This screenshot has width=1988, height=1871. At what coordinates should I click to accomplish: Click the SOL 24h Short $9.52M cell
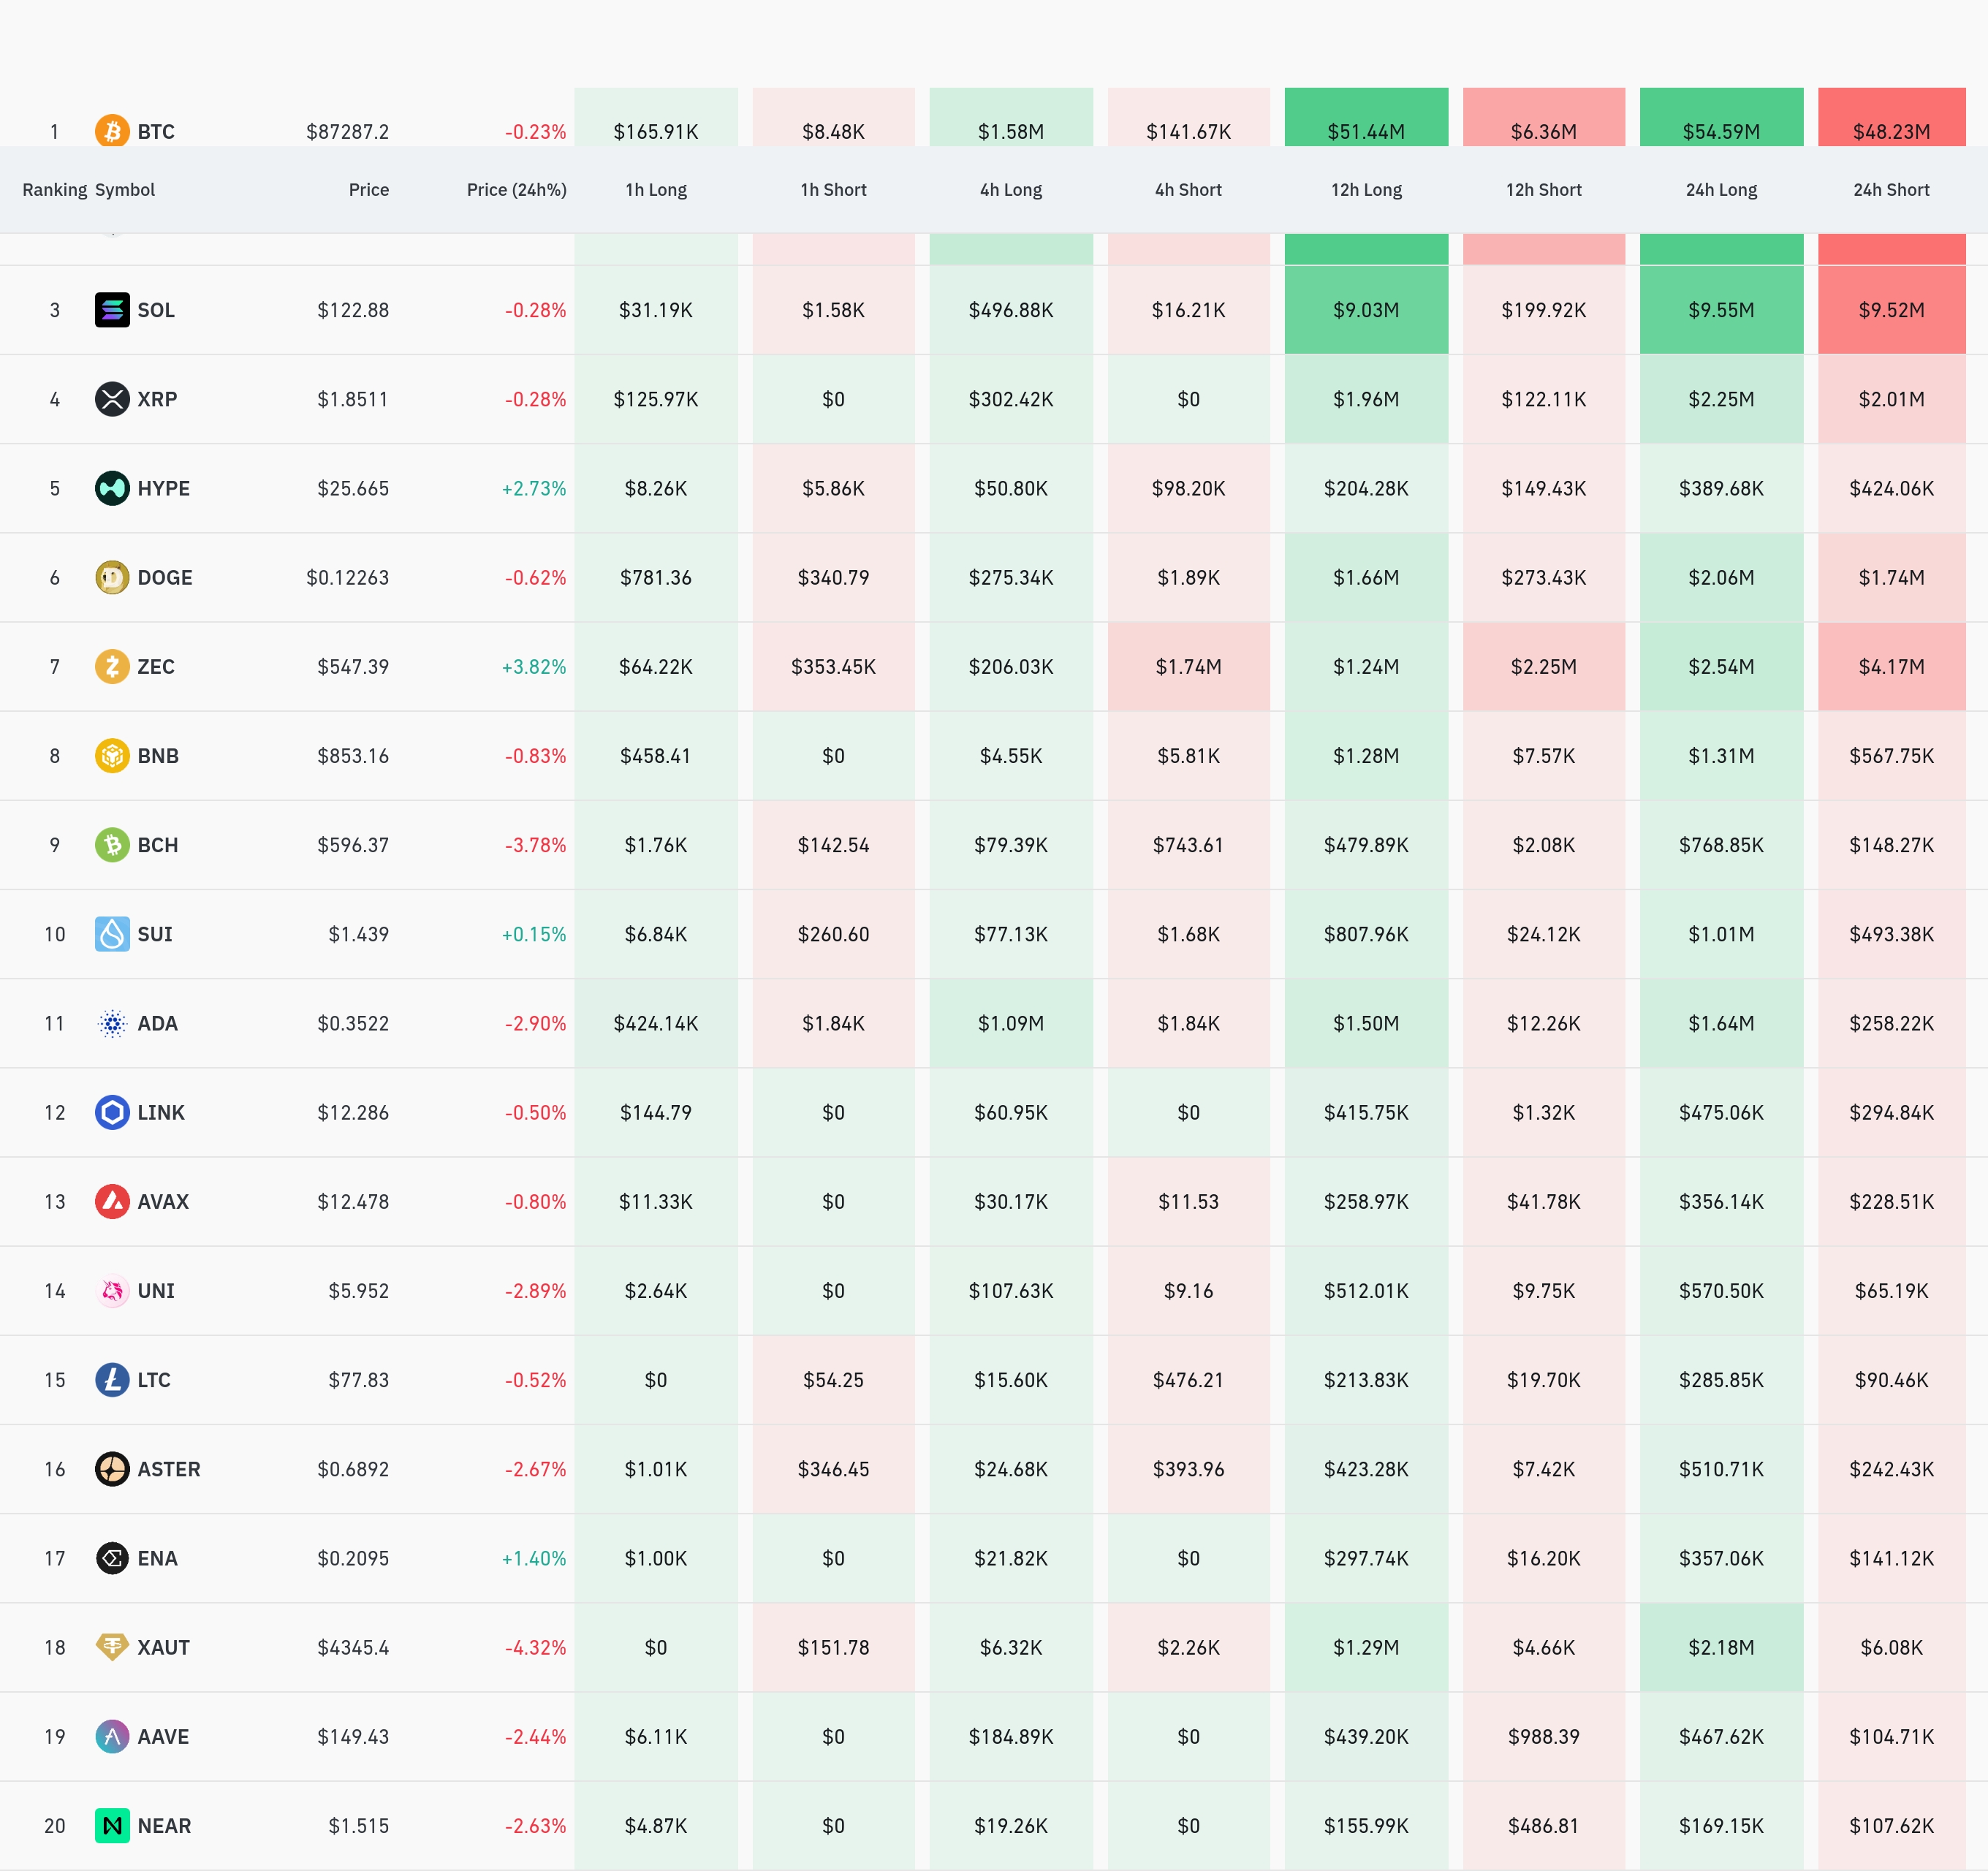tap(1890, 310)
